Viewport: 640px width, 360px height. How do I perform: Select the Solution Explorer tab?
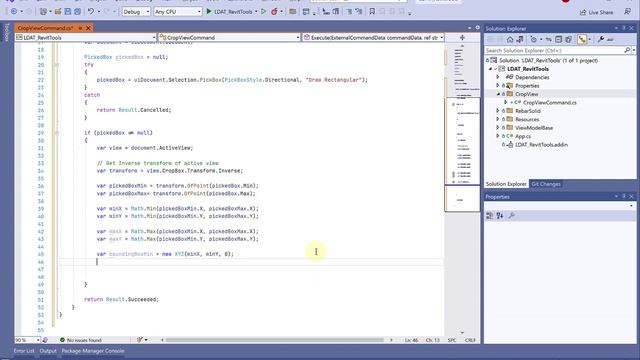[x=506, y=184]
